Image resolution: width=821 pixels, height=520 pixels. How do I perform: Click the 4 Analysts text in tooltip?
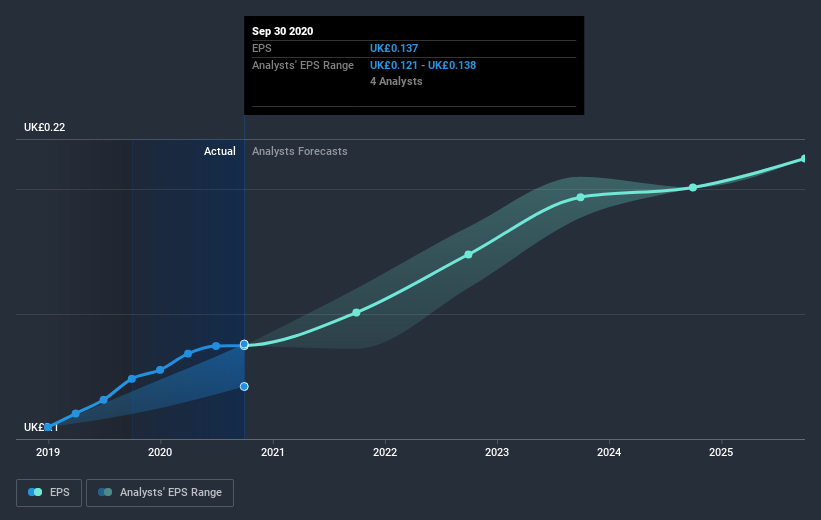click(396, 81)
